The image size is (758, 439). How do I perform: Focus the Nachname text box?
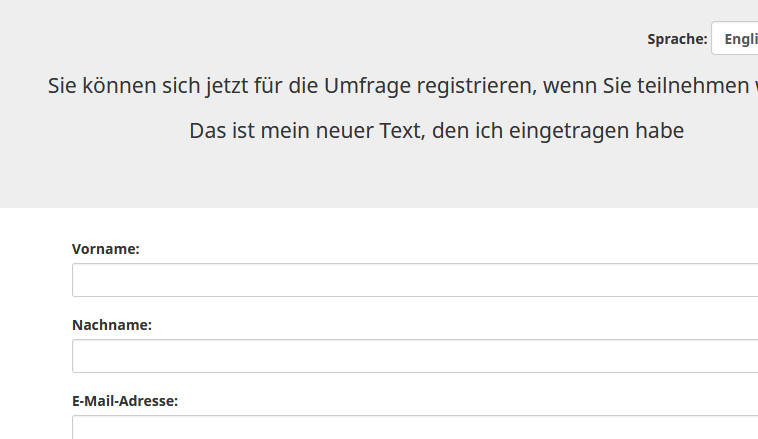click(x=414, y=356)
